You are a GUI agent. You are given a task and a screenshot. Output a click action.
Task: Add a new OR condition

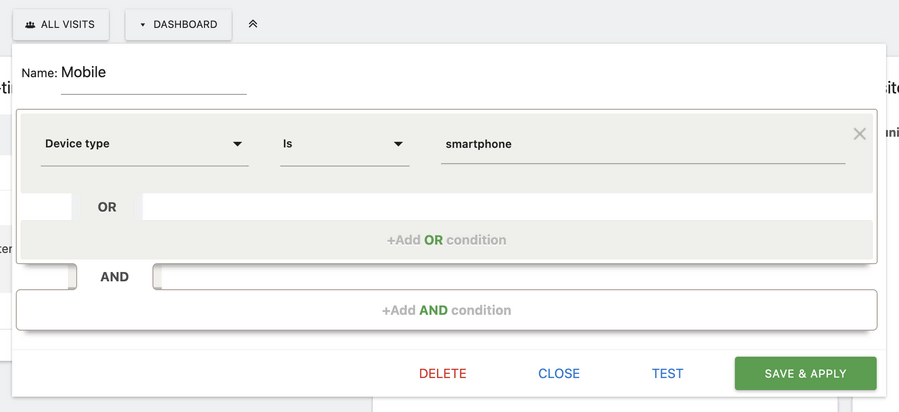[x=446, y=240]
